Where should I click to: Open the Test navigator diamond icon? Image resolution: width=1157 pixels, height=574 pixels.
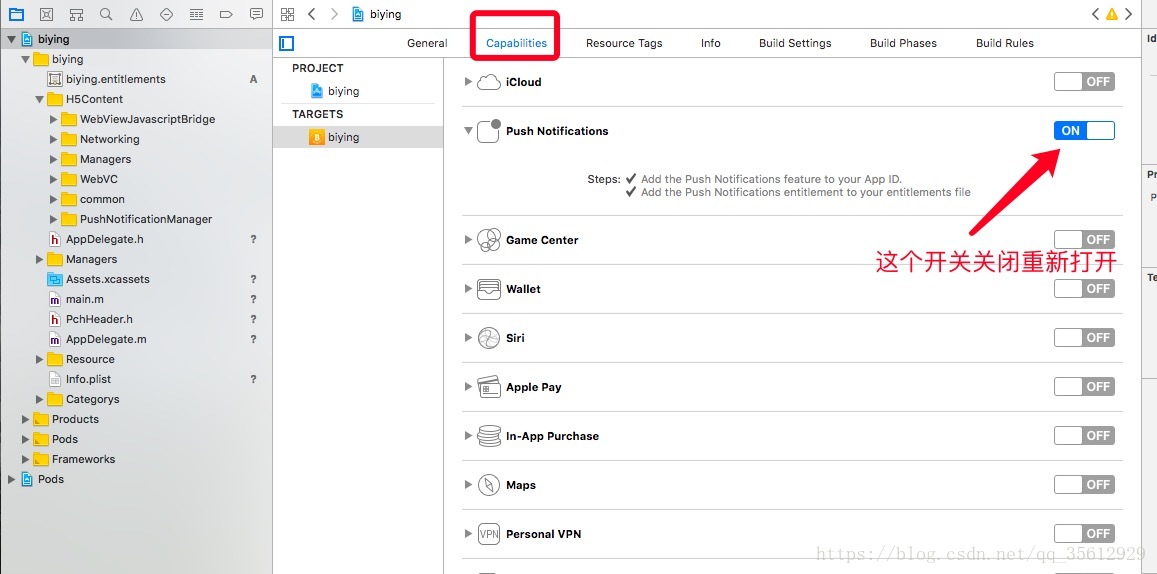click(166, 14)
